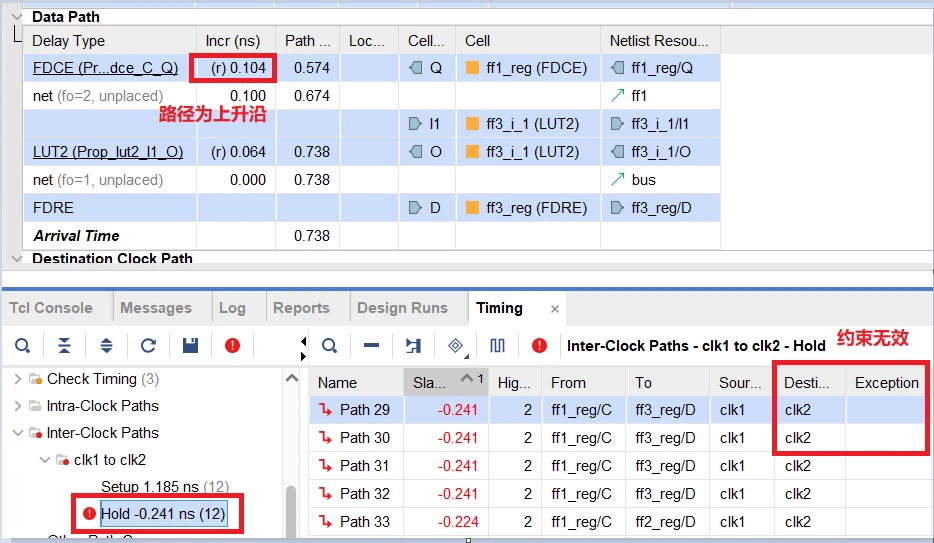
Task: Click the ff1 net arrow icon
Action: click(x=618, y=96)
